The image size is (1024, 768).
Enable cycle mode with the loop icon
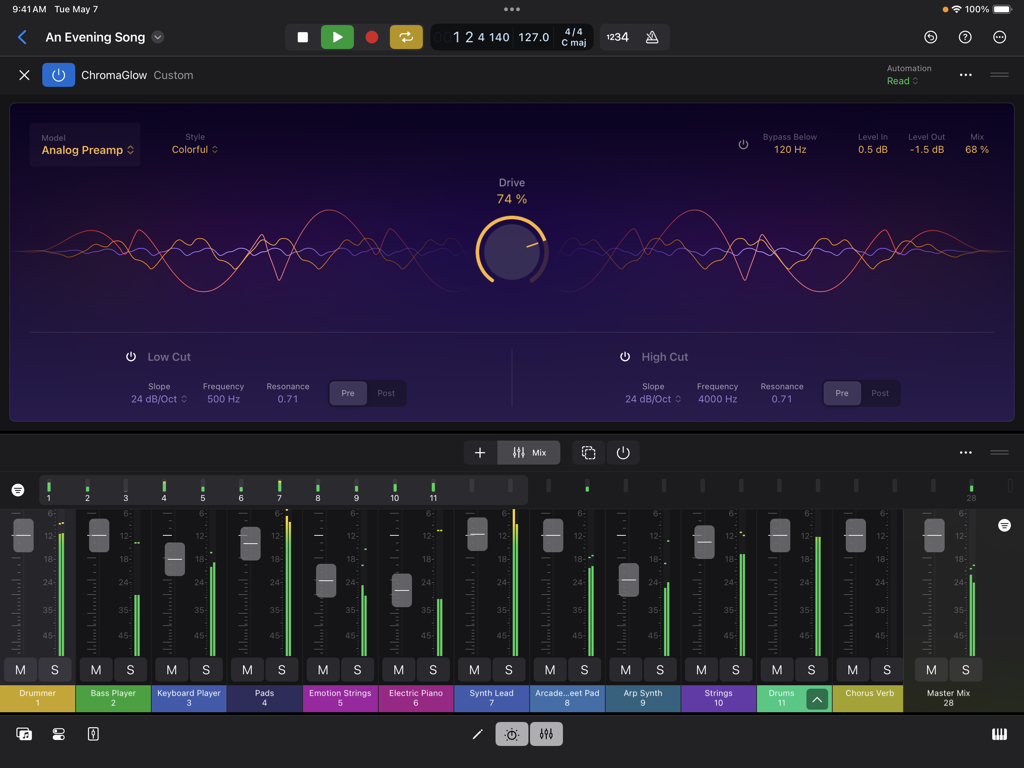tap(406, 36)
